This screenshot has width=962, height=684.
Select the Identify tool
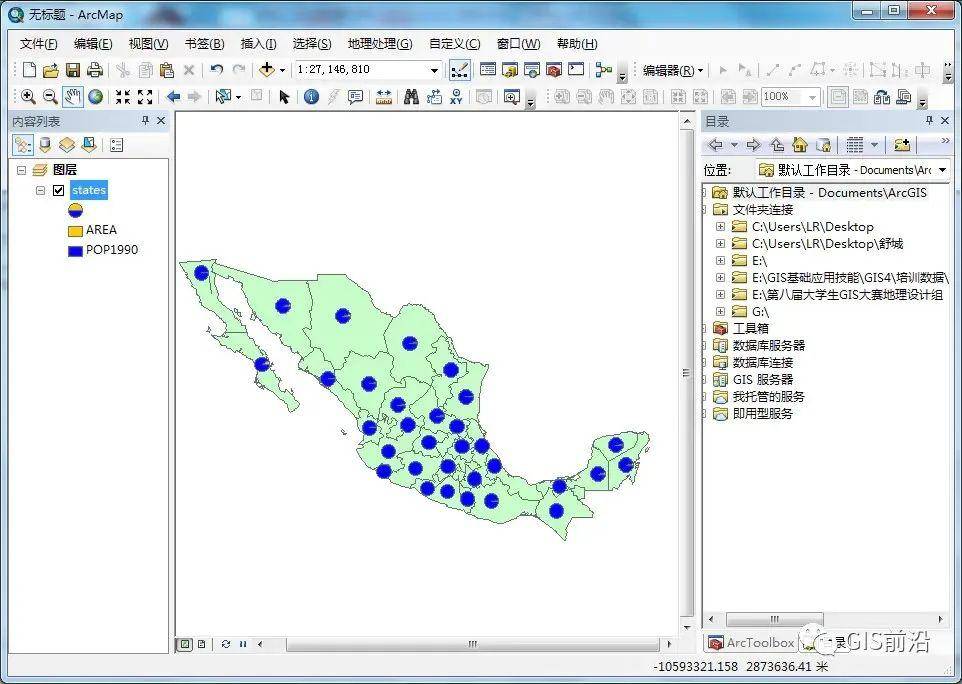point(311,97)
